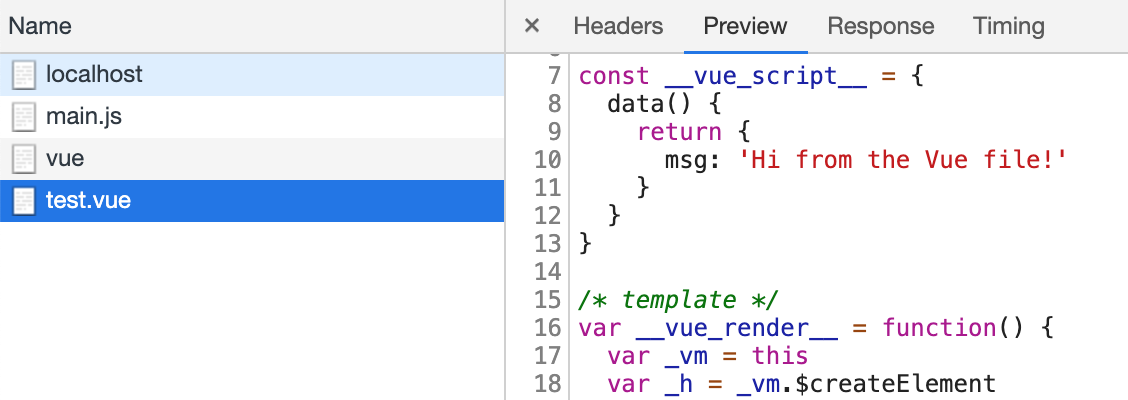Switch to the Headers tab

(618, 27)
